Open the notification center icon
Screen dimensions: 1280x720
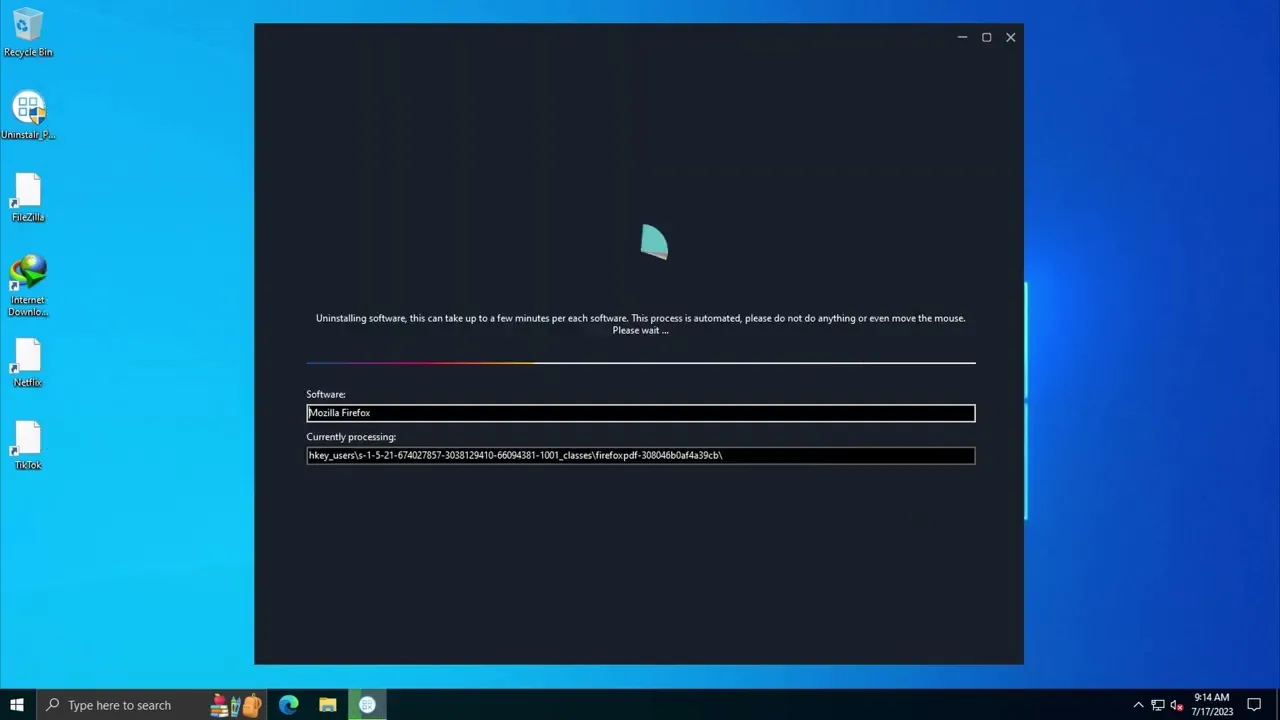1254,705
